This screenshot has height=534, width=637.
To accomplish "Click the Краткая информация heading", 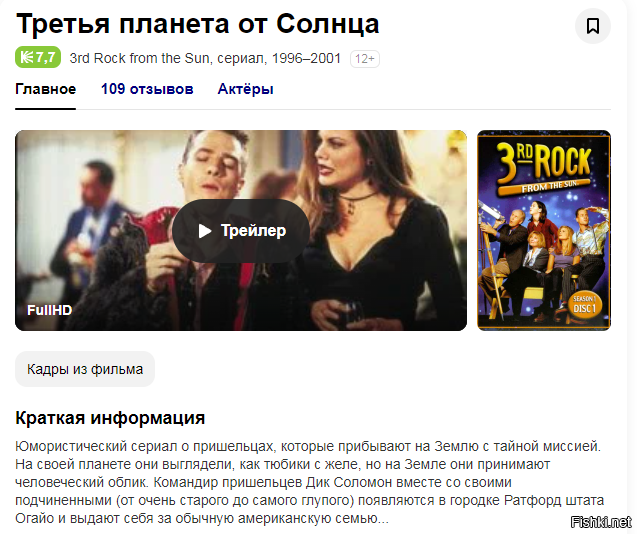I will pyautogui.click(x=110, y=418).
